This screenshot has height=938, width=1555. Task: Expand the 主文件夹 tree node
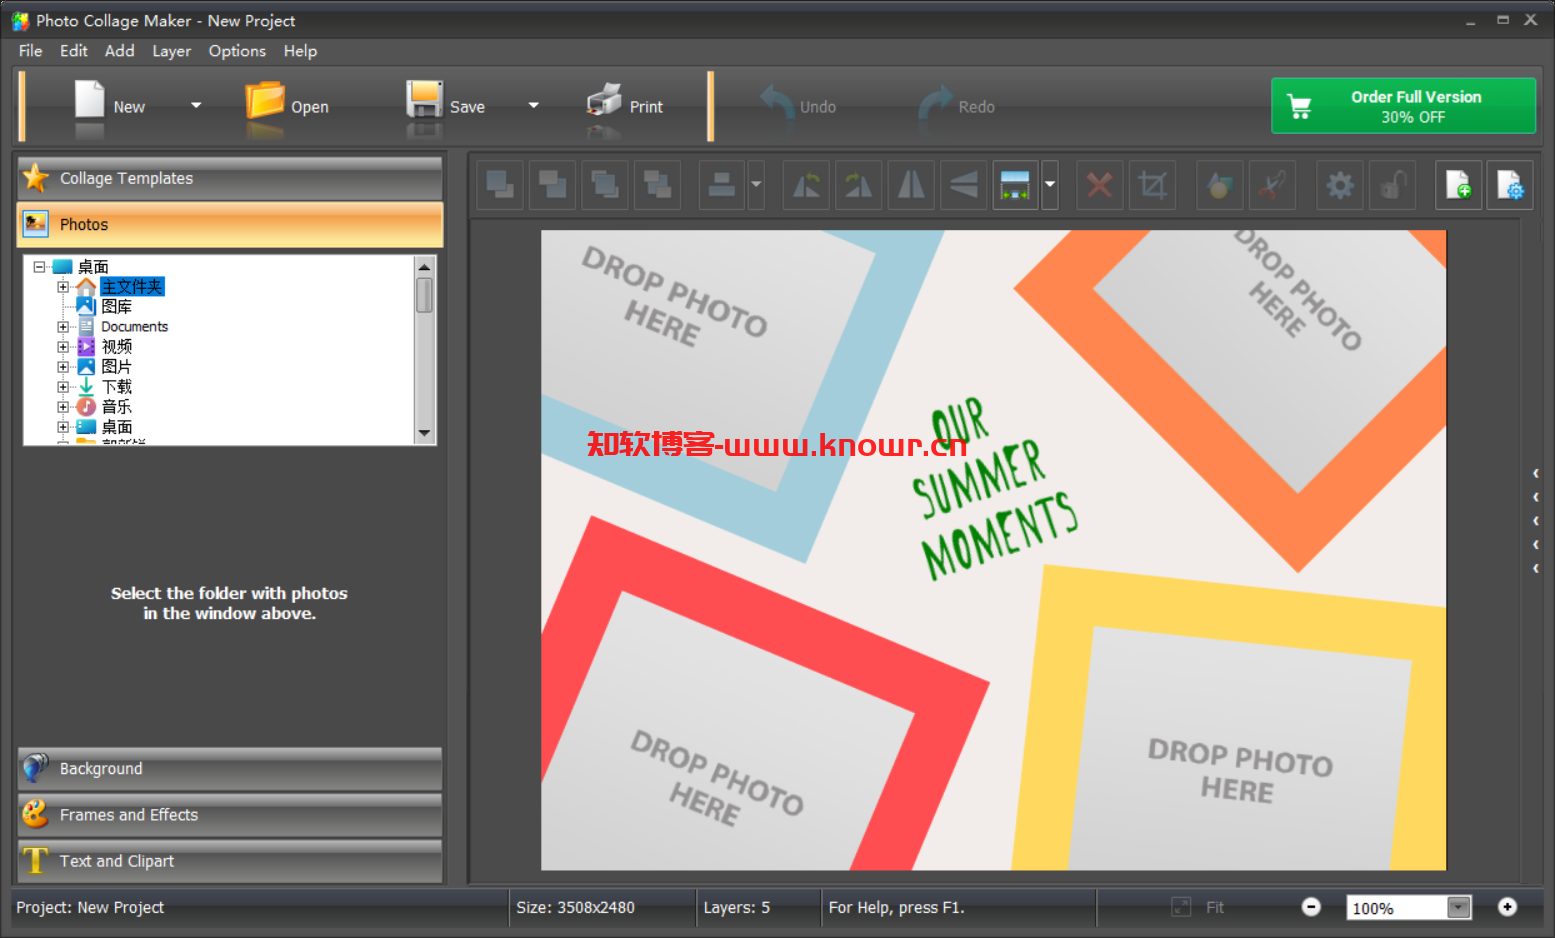point(63,287)
